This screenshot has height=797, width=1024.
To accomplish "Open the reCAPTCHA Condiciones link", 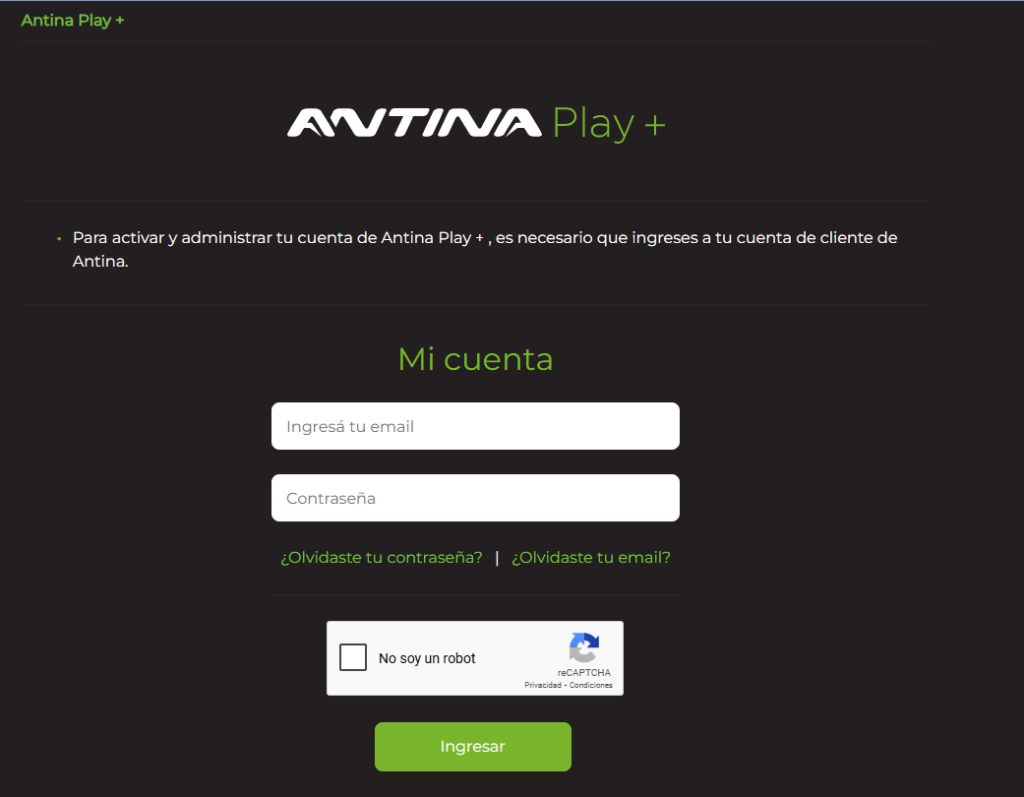I will 591,685.
